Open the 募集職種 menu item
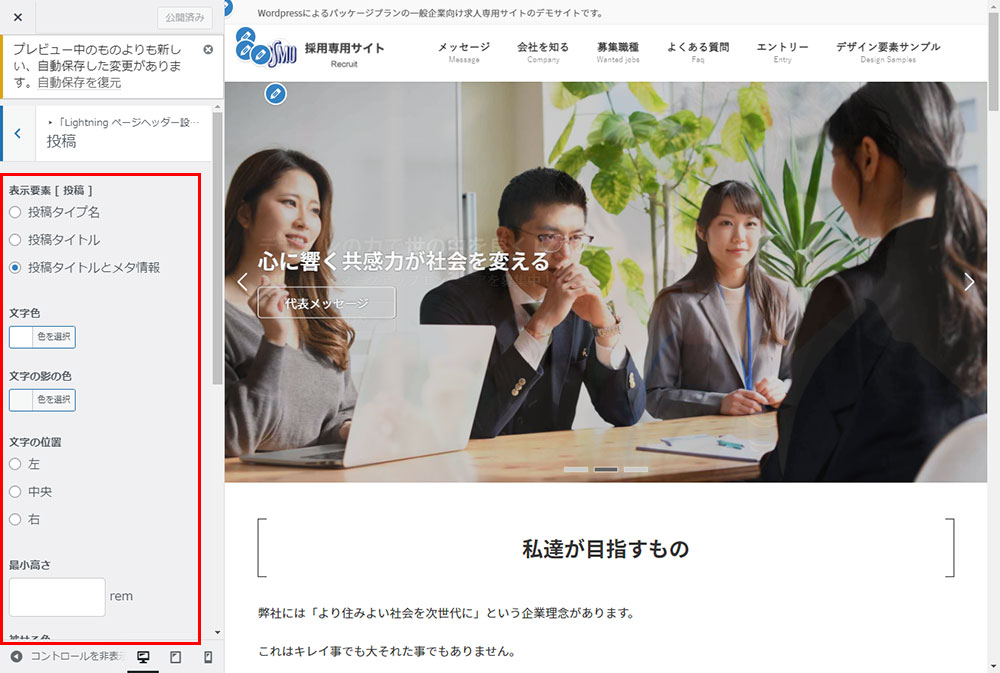 [x=617, y=51]
